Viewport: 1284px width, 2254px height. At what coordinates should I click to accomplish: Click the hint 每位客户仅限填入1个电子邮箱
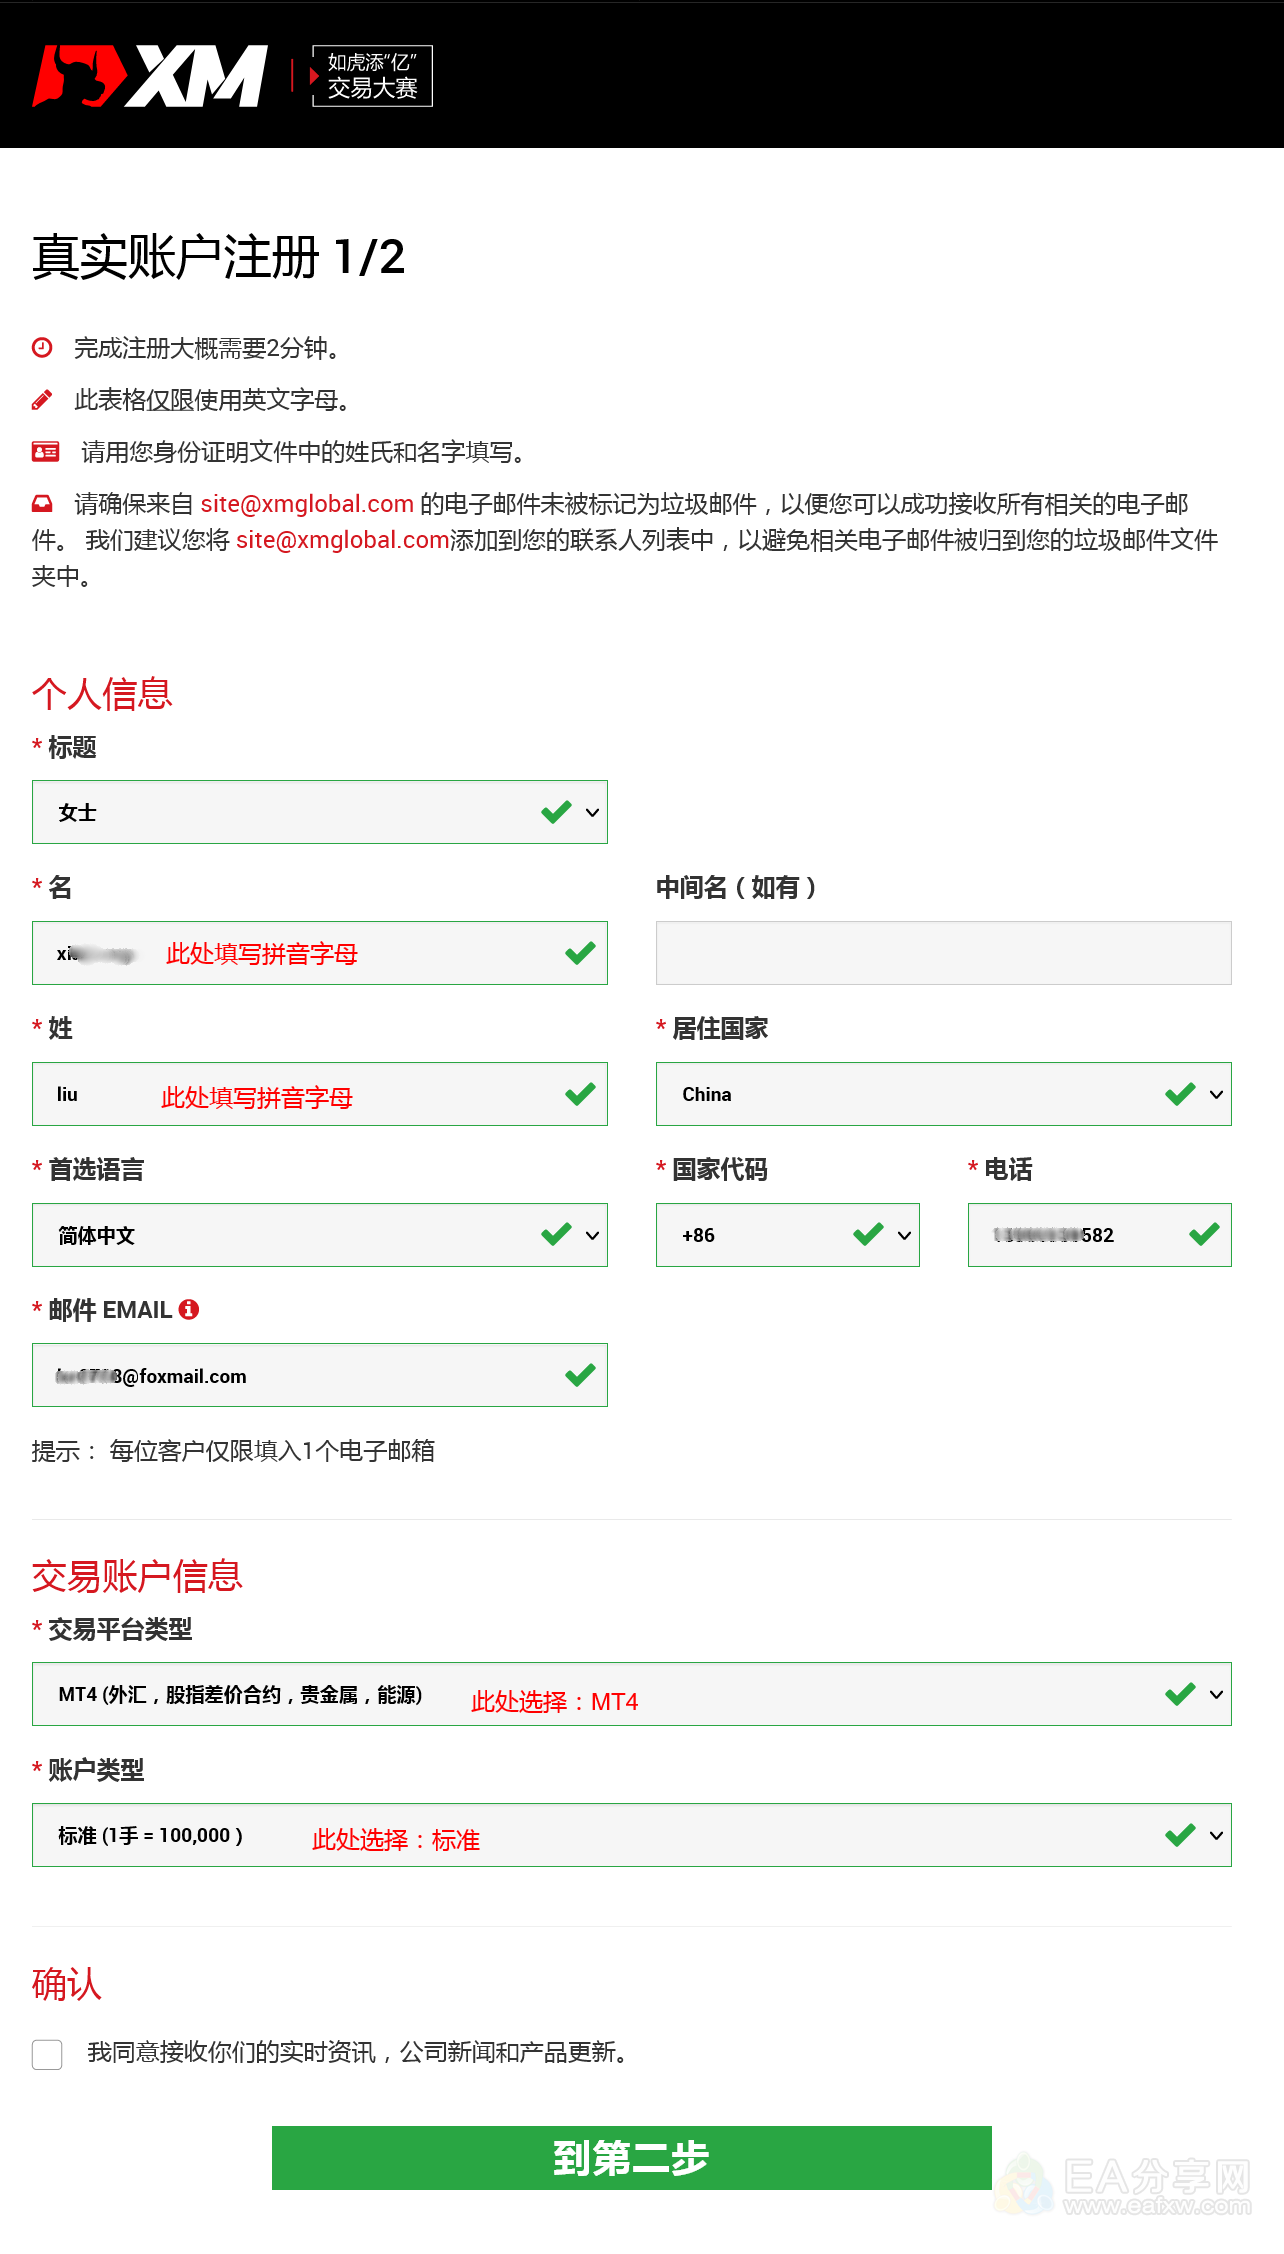272,1451
